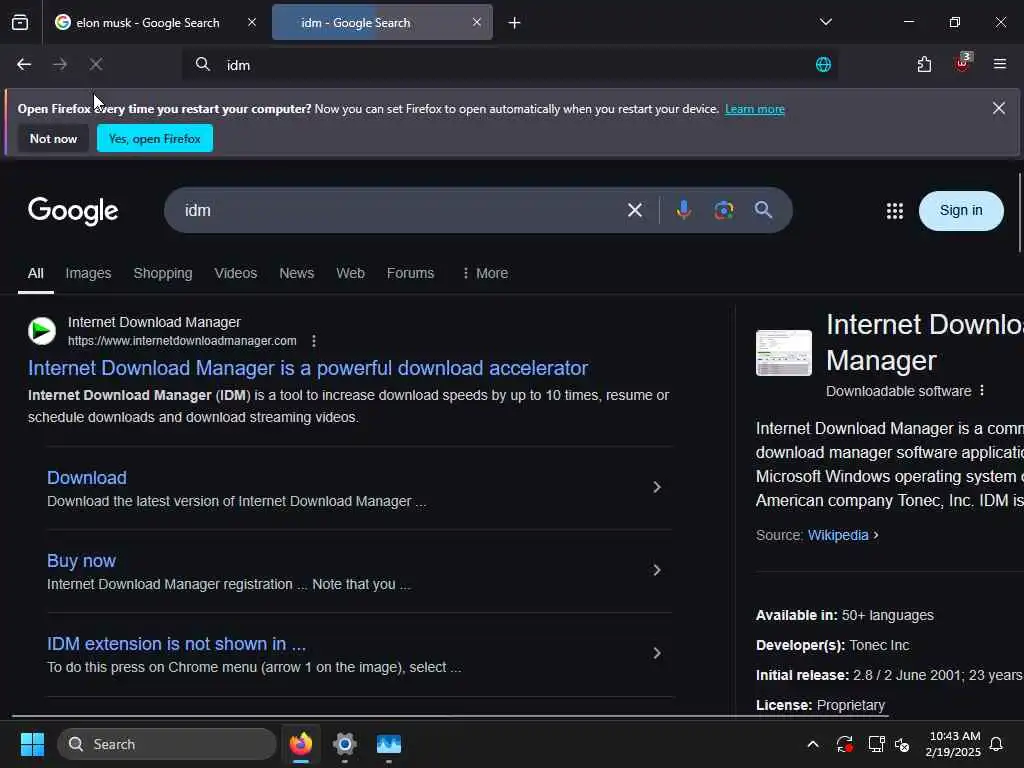The width and height of the screenshot is (1024, 768).
Task: Dismiss the Firefox startup notification bar
Action: 999,108
